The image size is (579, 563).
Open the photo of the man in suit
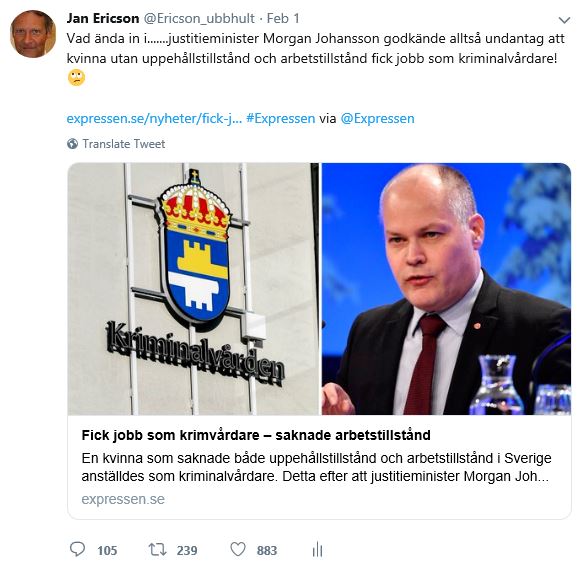pyautogui.click(x=446, y=289)
